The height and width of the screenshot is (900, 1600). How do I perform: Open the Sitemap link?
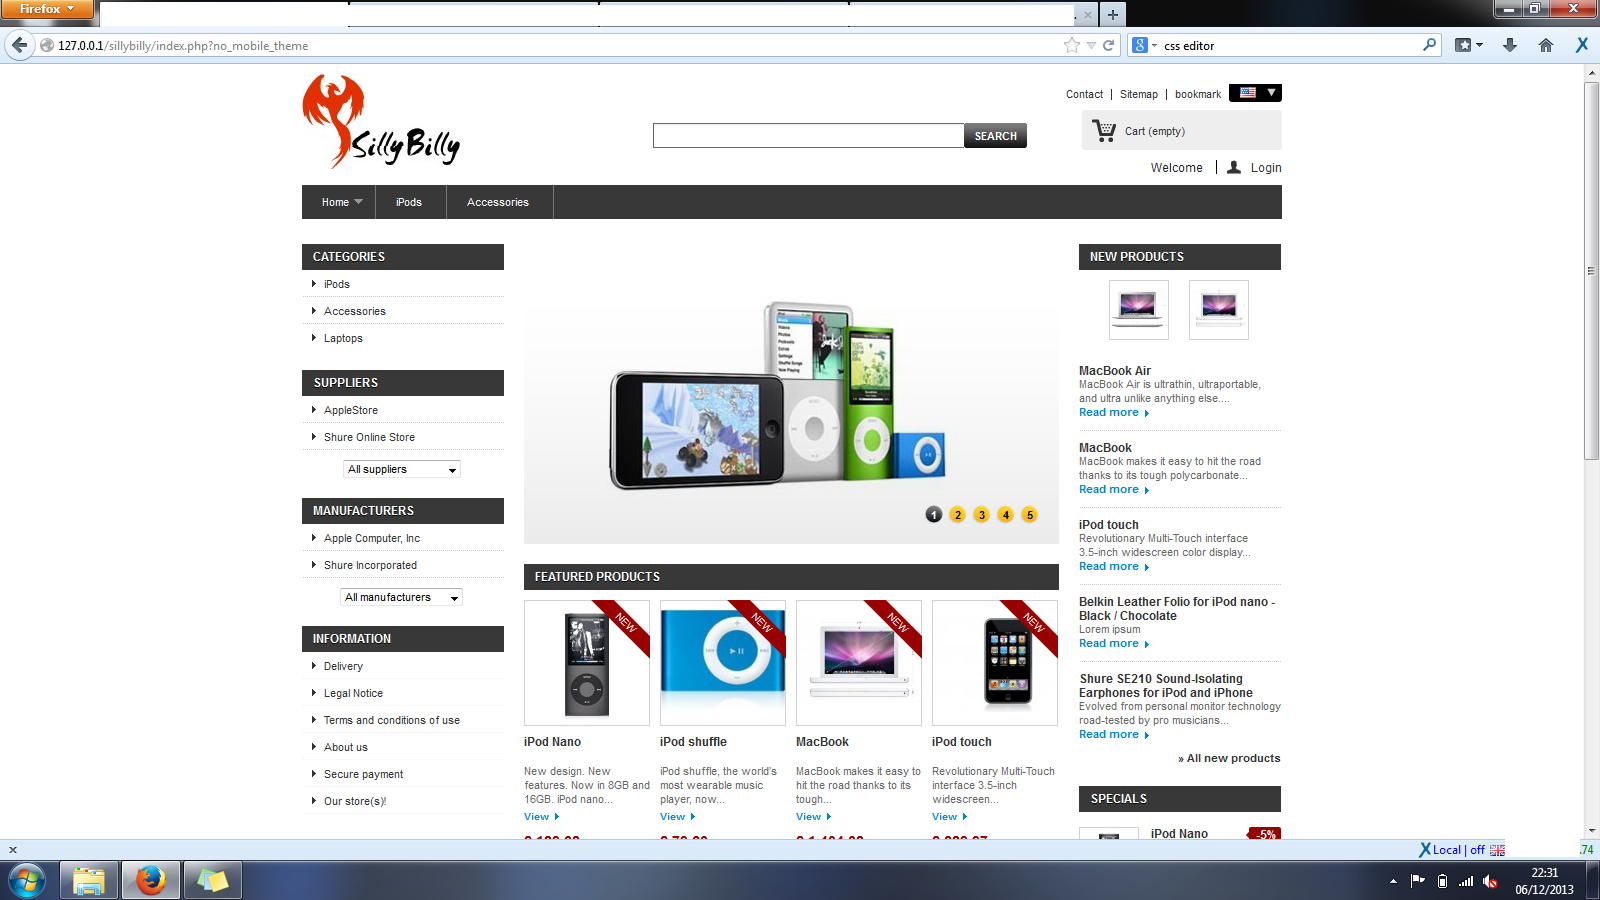1139,94
